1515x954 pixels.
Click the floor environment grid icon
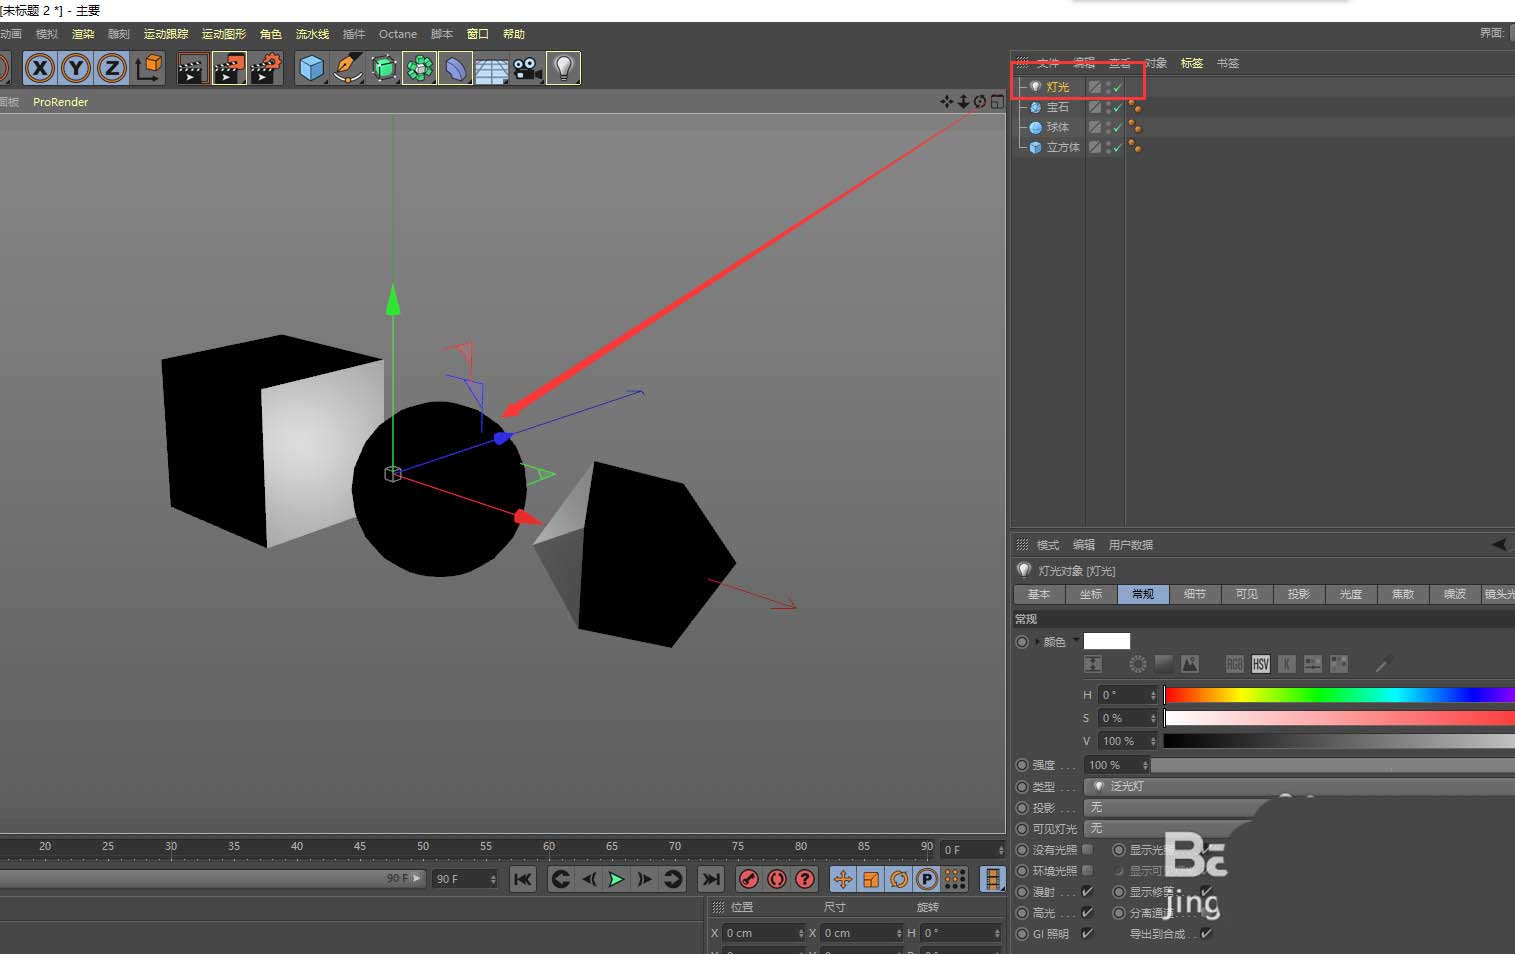click(491, 68)
